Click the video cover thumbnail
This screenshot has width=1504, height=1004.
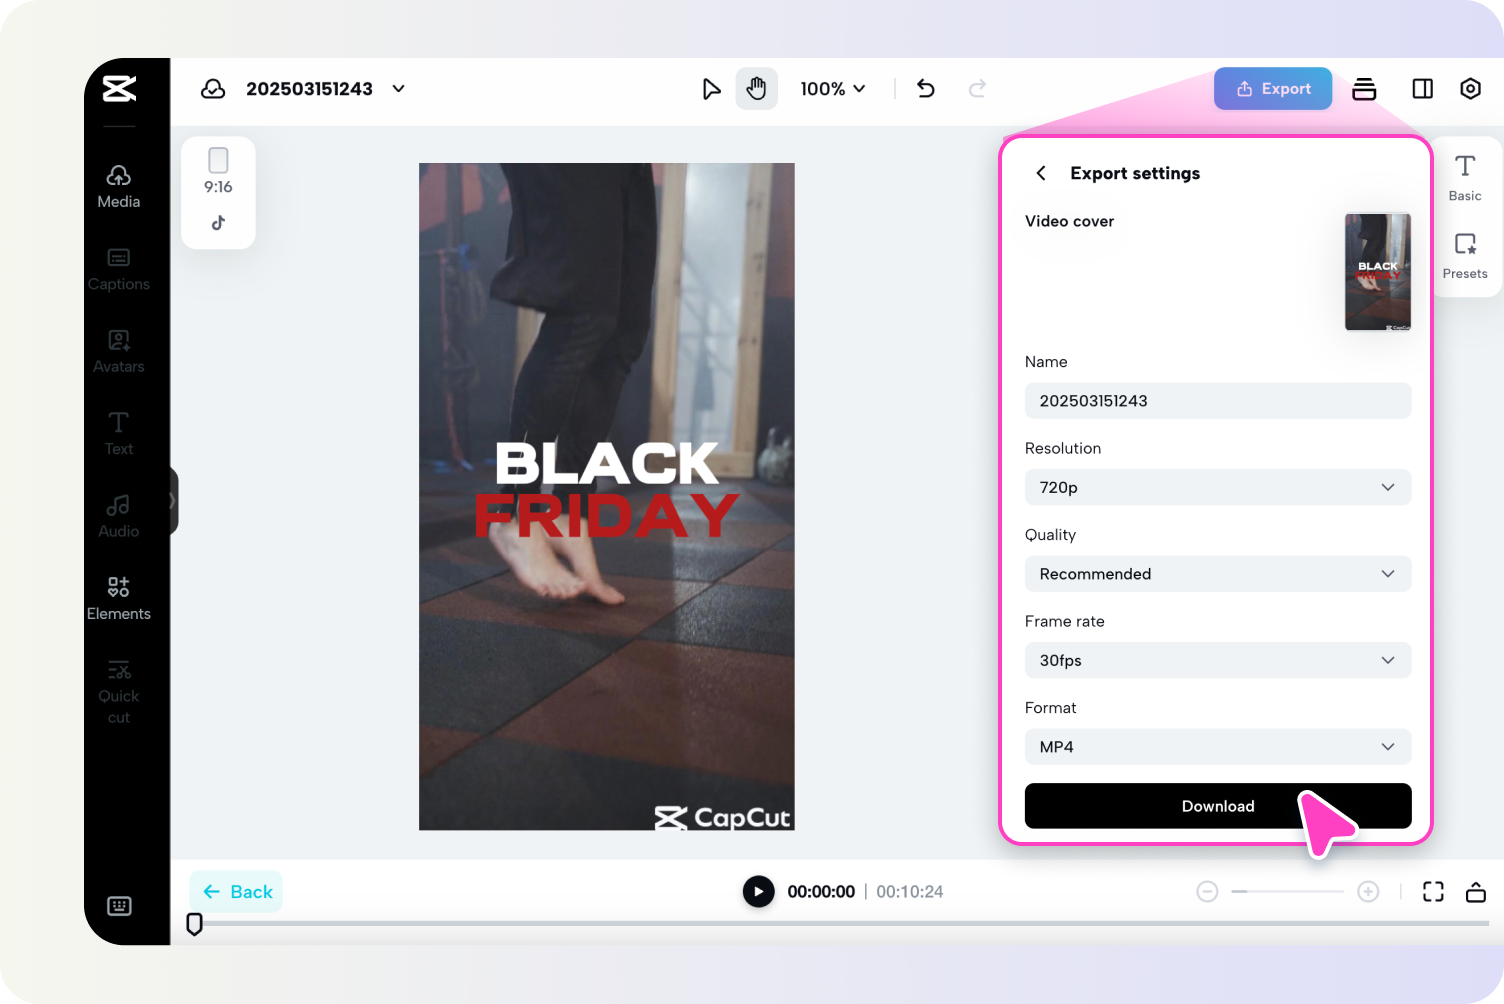(x=1378, y=272)
